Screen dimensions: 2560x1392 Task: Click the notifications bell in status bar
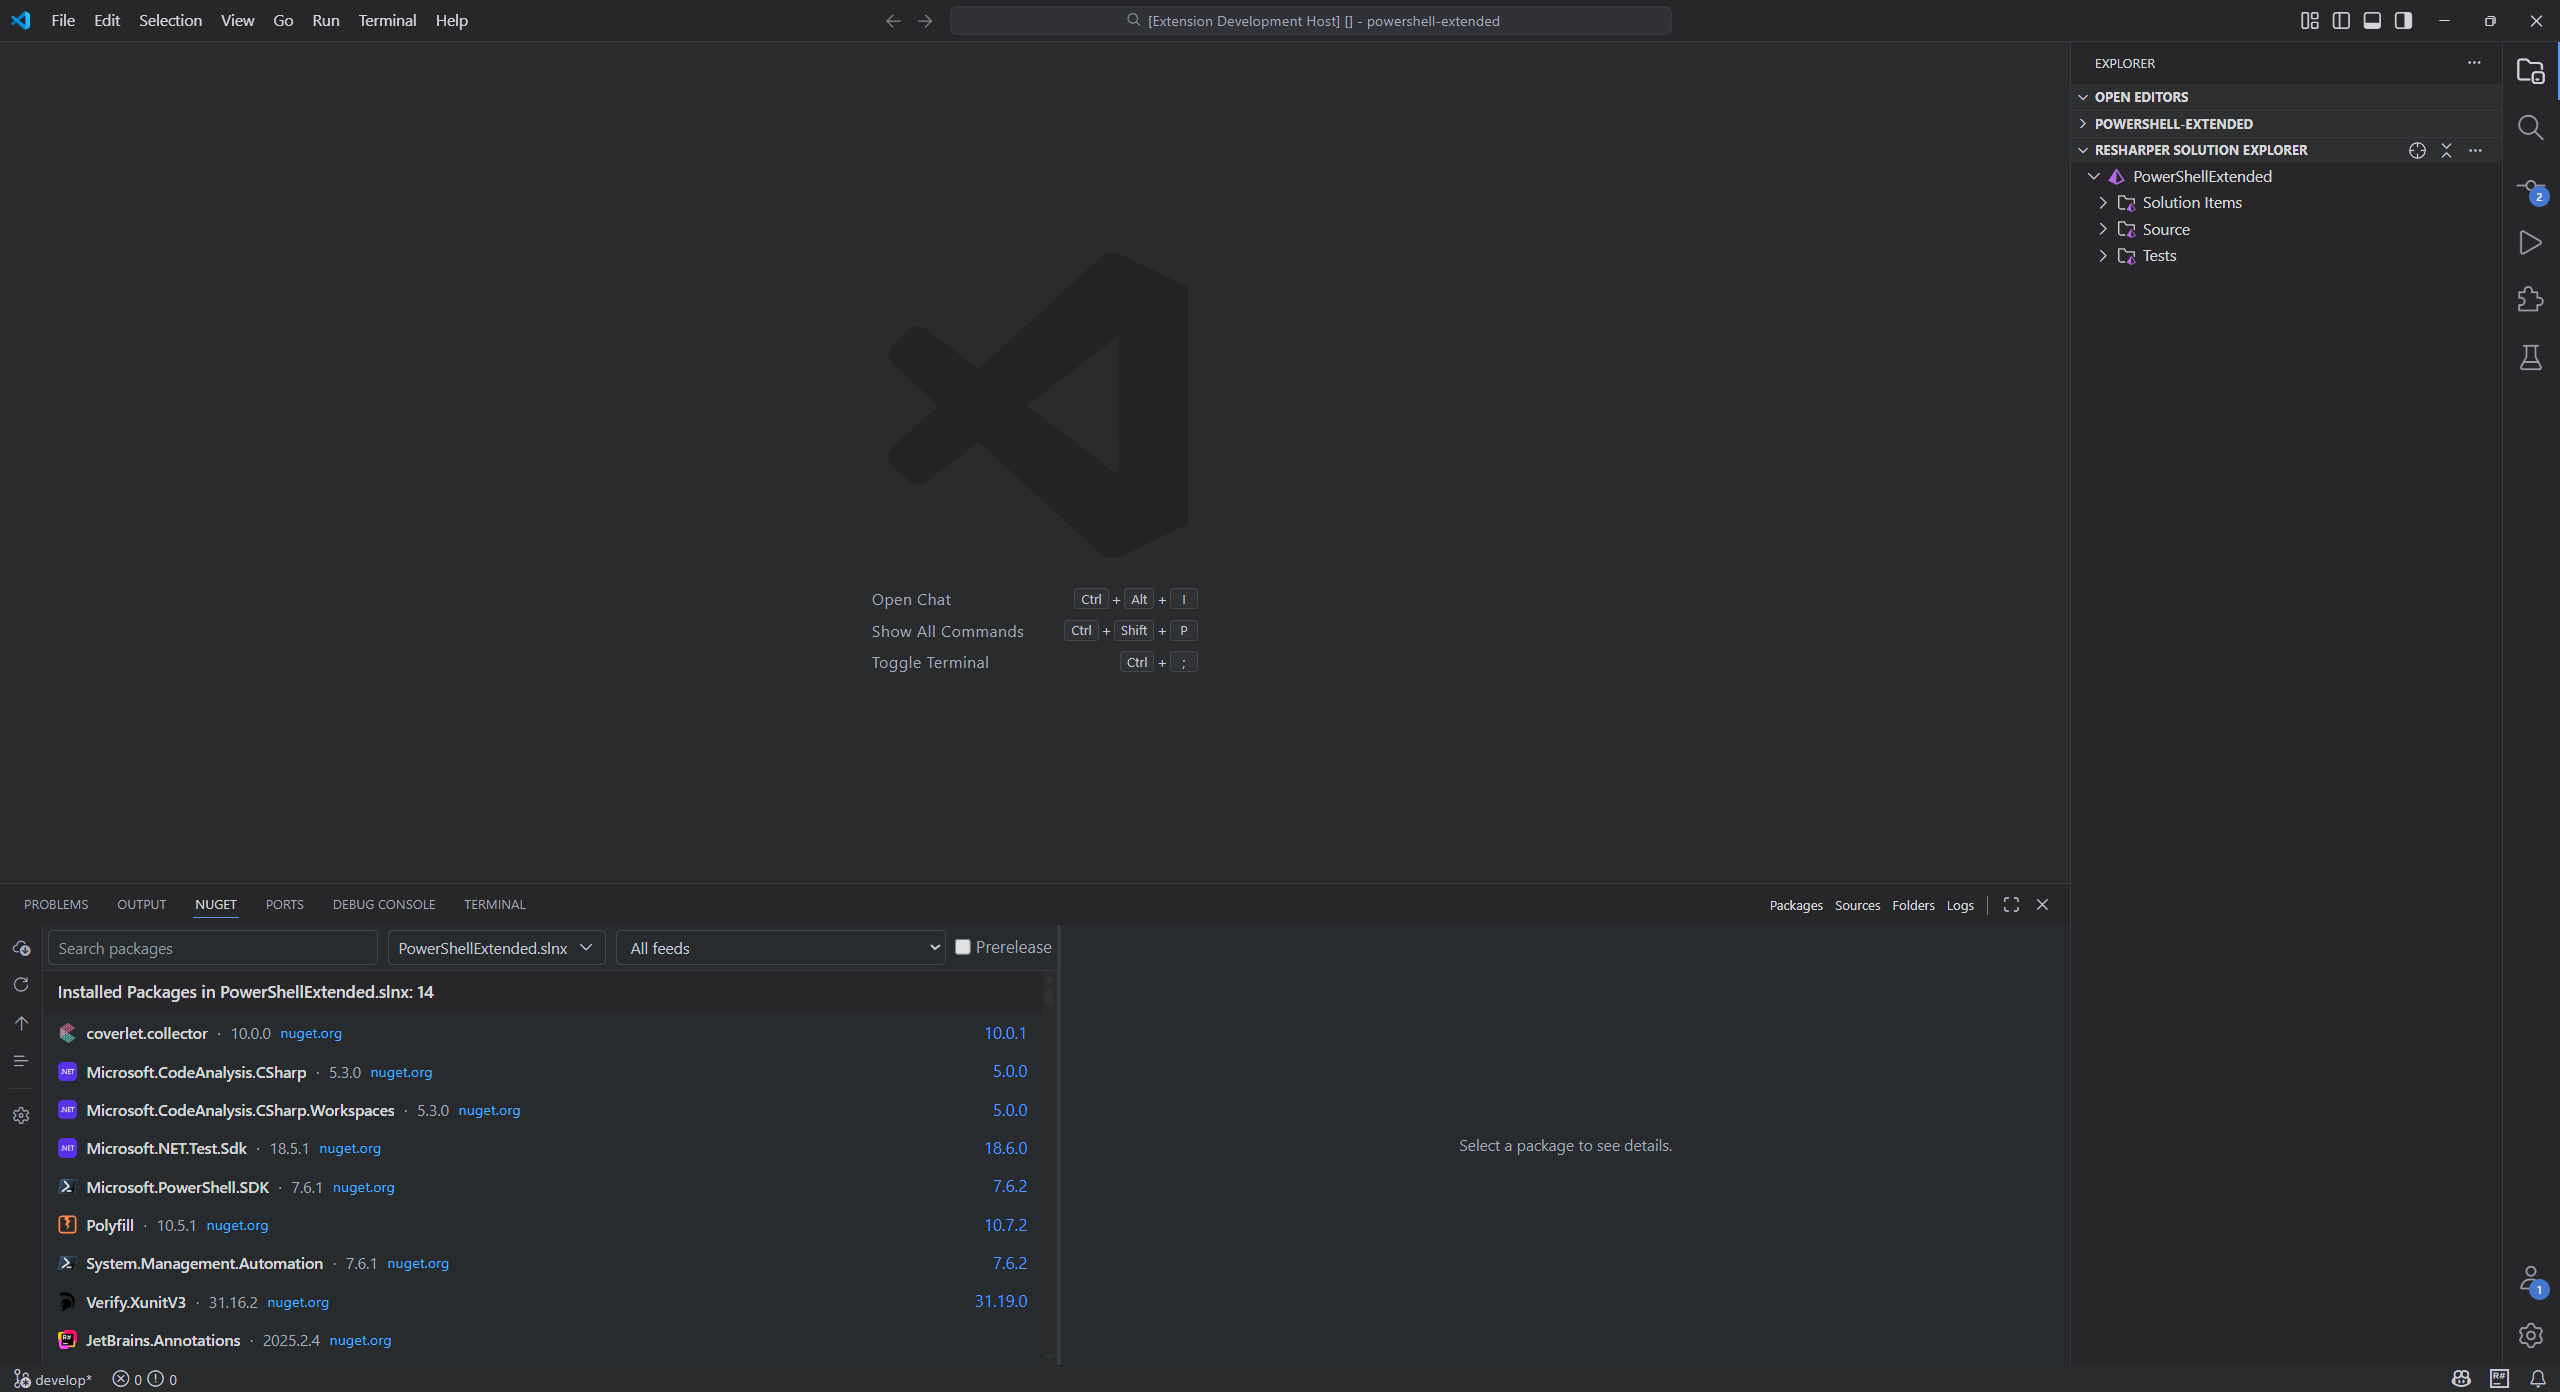2537,1379
